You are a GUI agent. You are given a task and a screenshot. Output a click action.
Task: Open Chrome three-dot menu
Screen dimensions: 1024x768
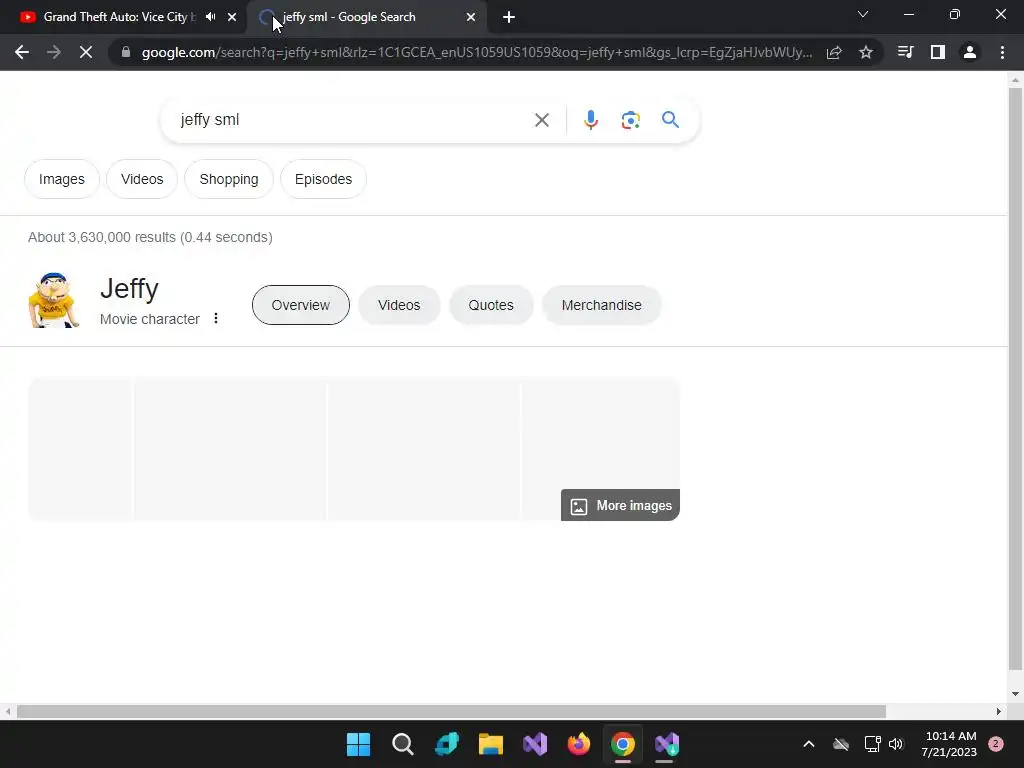pos(1002,52)
